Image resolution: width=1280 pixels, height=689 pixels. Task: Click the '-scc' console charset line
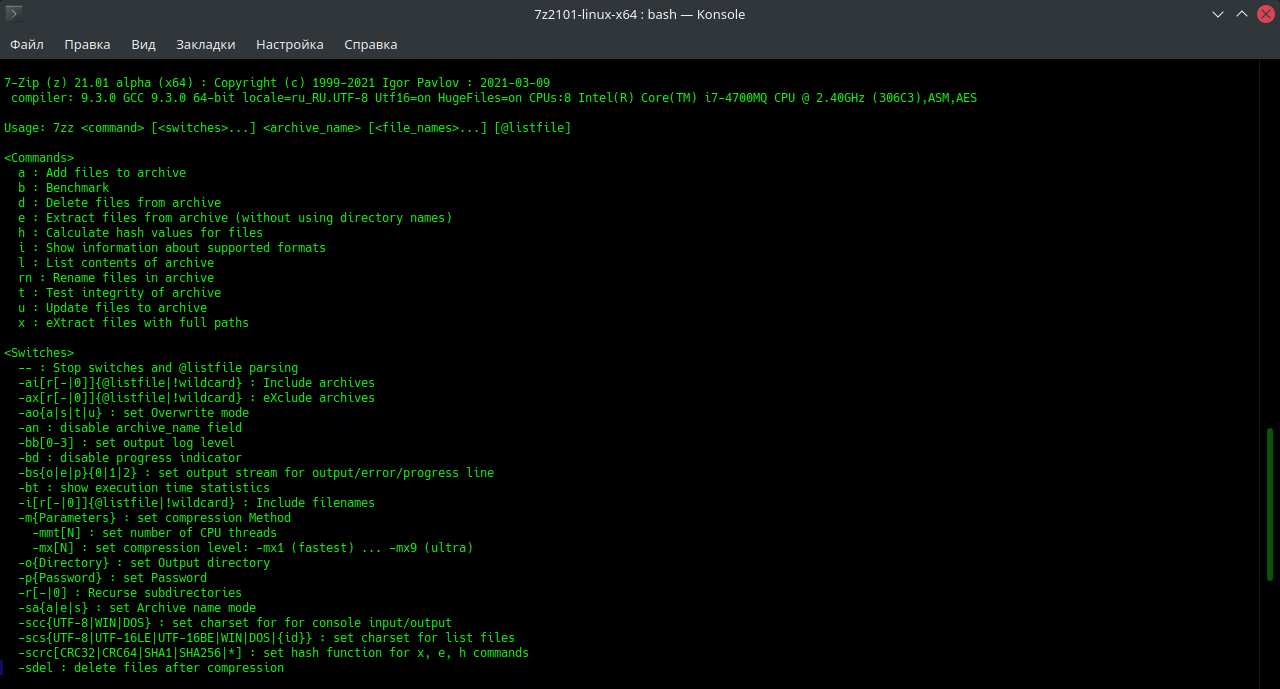(x=235, y=623)
